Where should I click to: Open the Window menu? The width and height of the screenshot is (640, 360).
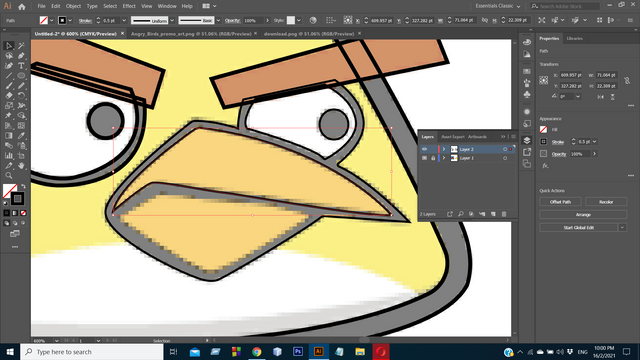tap(167, 6)
